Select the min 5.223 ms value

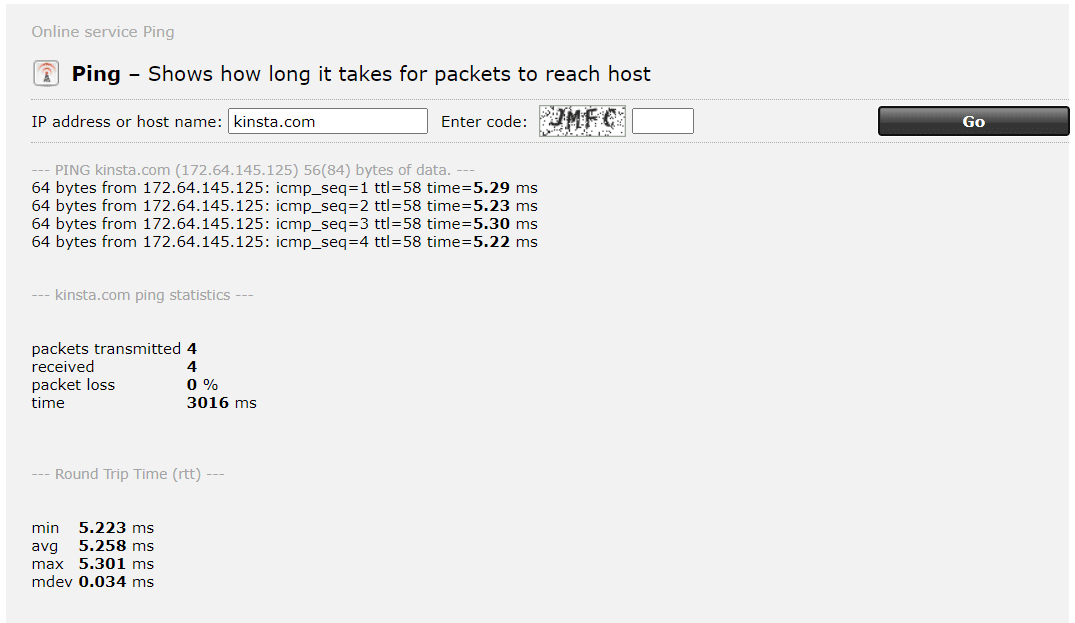coord(101,527)
